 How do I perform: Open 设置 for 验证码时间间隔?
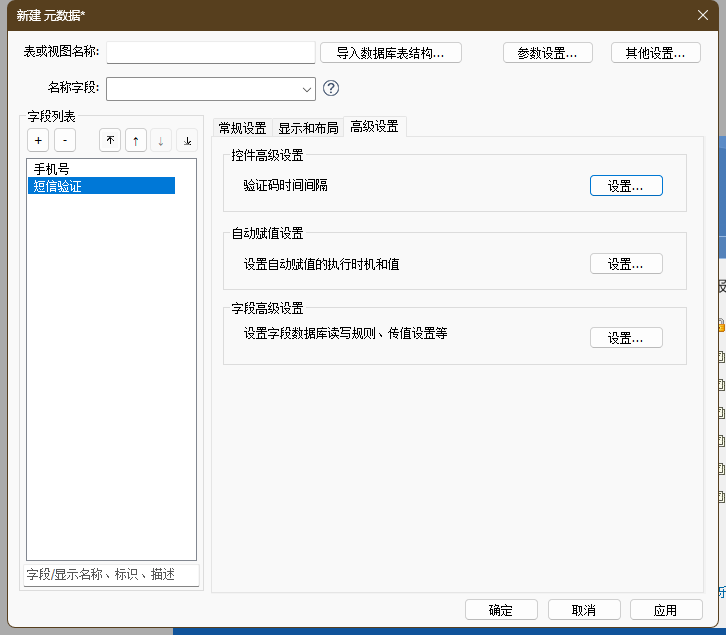626,186
